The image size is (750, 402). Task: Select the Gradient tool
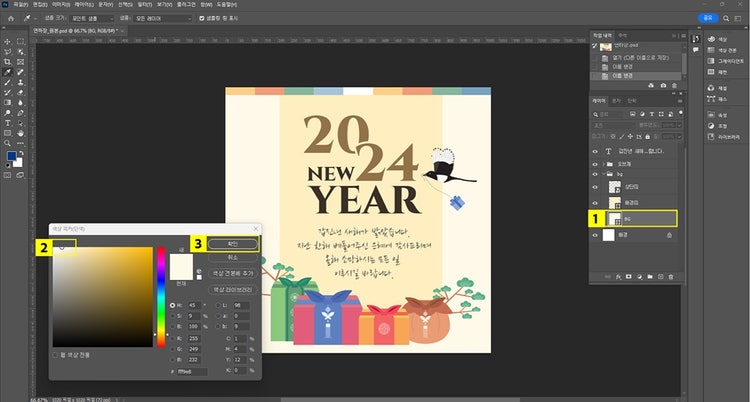click(8, 102)
